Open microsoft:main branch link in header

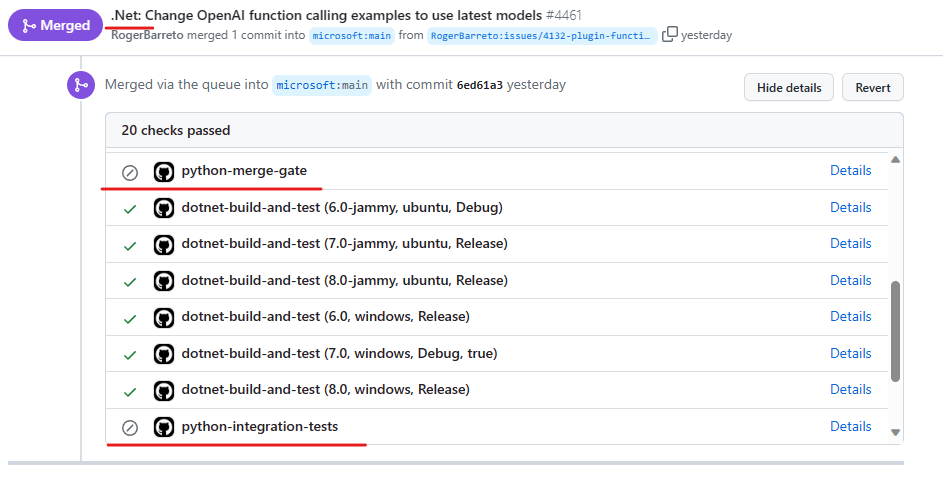click(352, 36)
